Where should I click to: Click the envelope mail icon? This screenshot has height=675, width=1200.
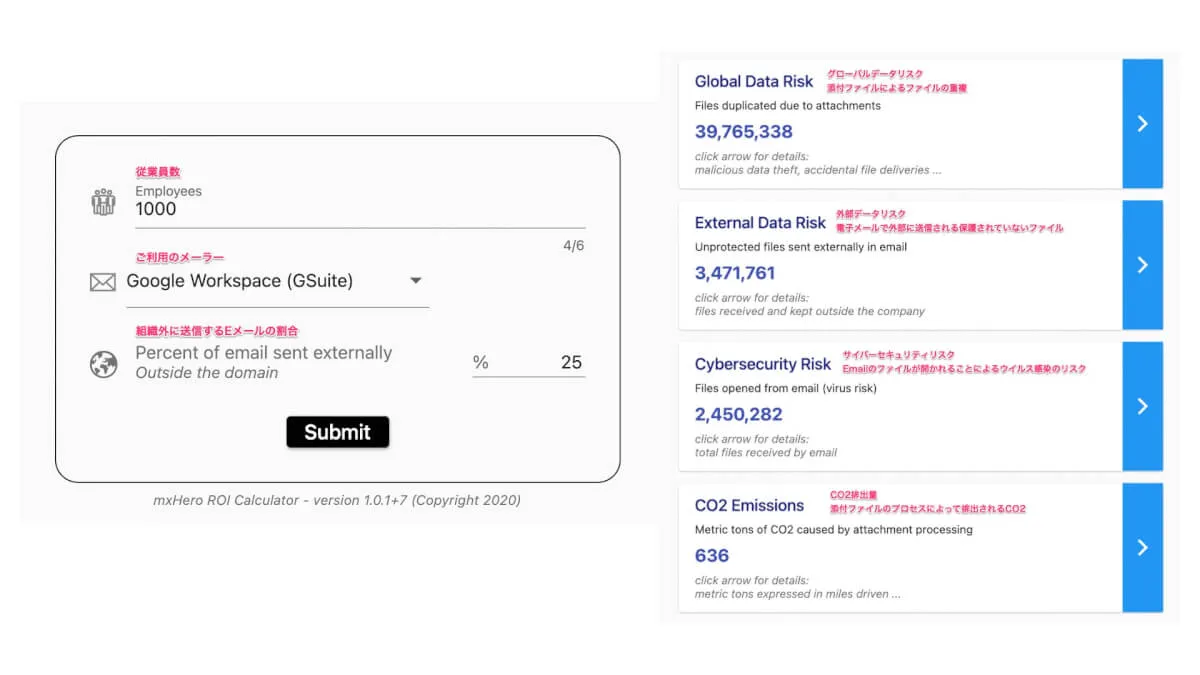click(x=103, y=282)
